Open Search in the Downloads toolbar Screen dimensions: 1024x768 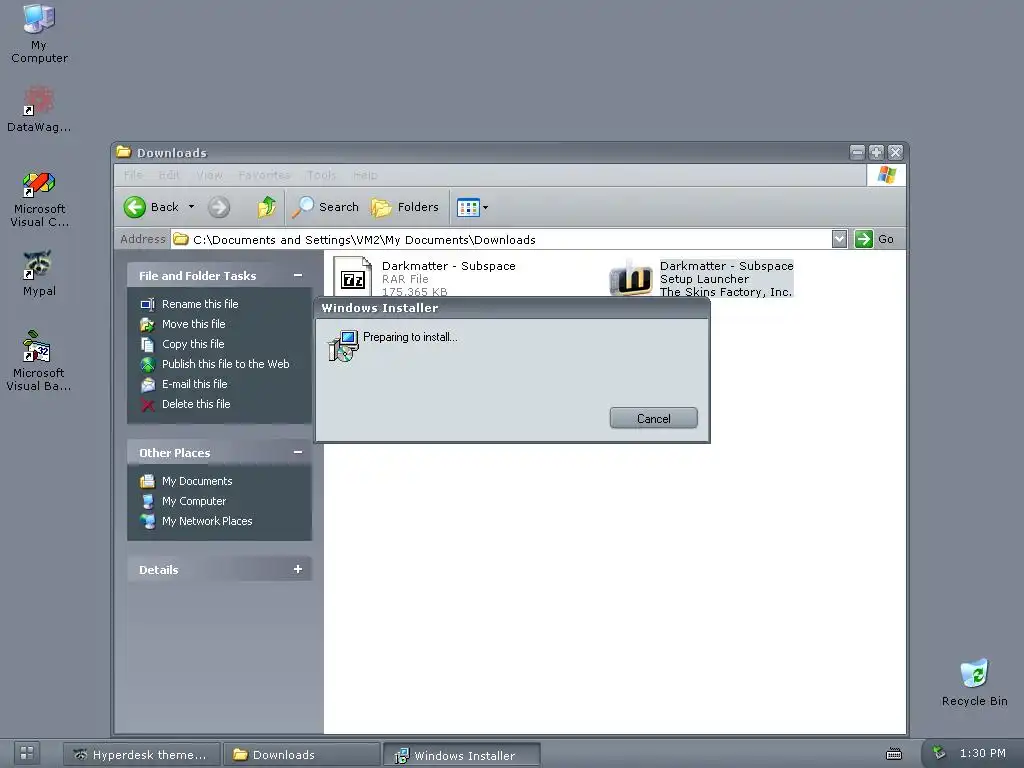click(325, 207)
